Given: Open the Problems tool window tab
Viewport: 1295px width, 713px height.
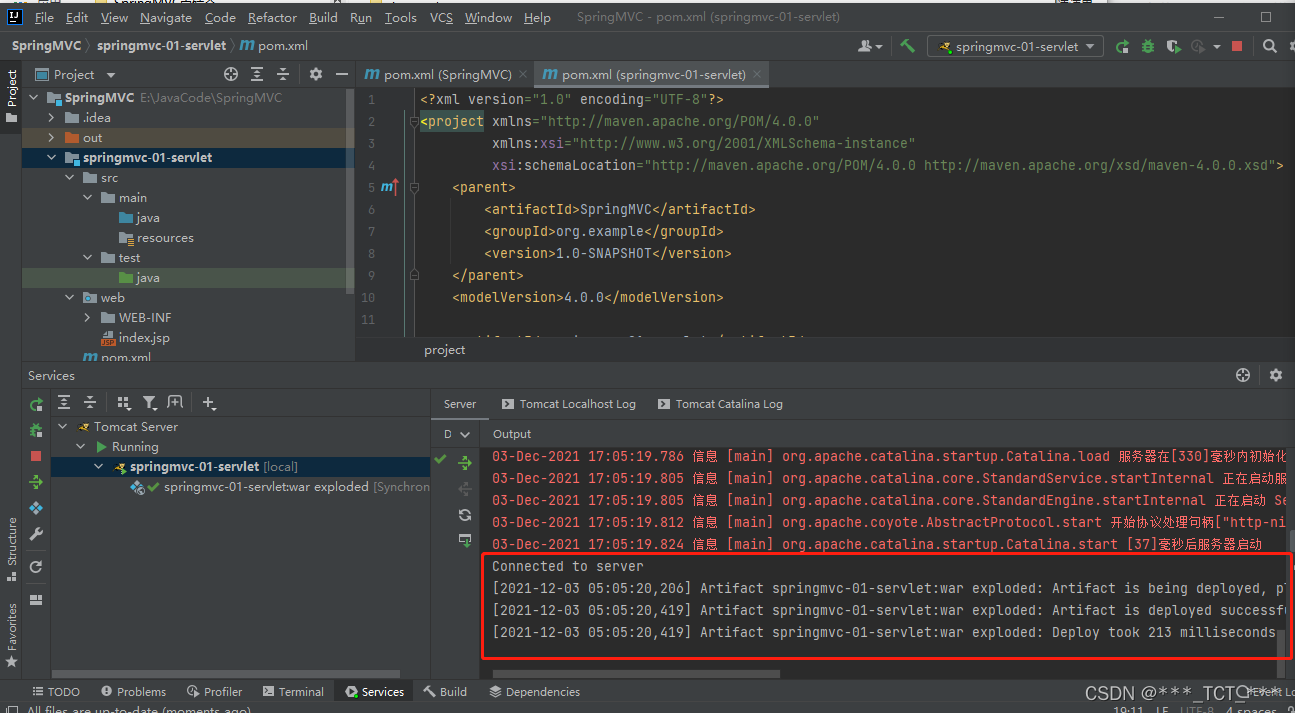Looking at the screenshot, I should 132,692.
